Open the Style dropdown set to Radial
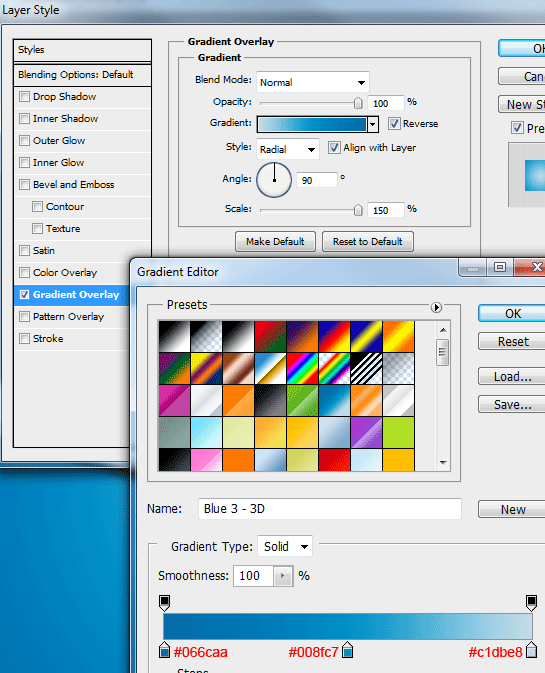Viewport: 545px width, 673px height. 288,149
